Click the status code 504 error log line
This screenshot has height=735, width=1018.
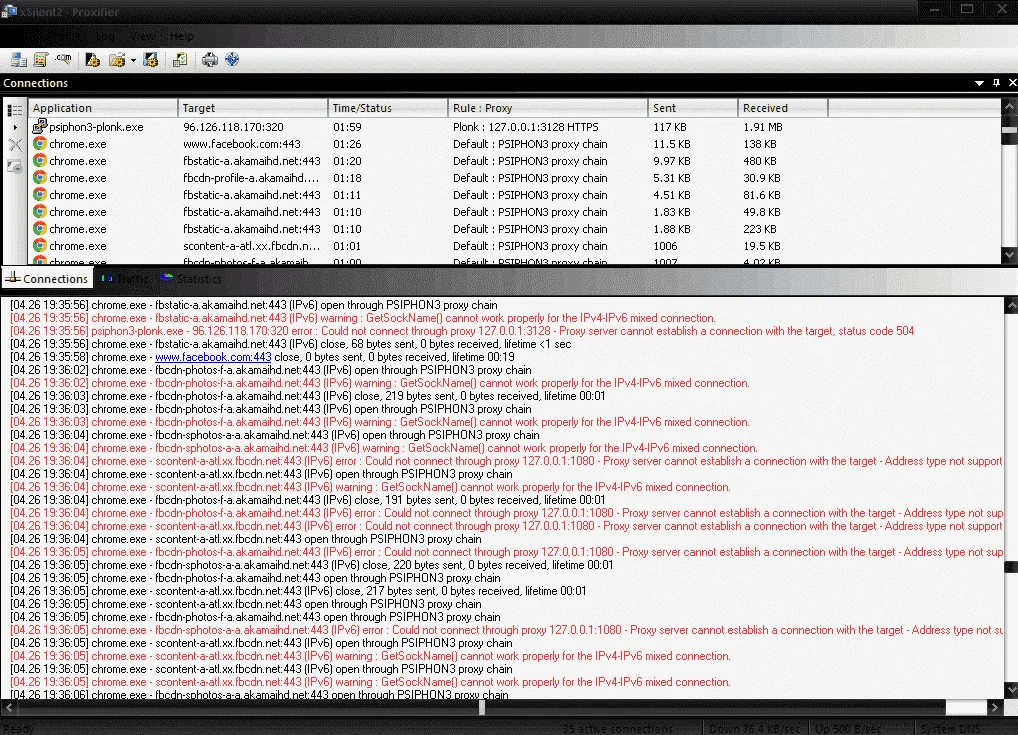tap(462, 331)
